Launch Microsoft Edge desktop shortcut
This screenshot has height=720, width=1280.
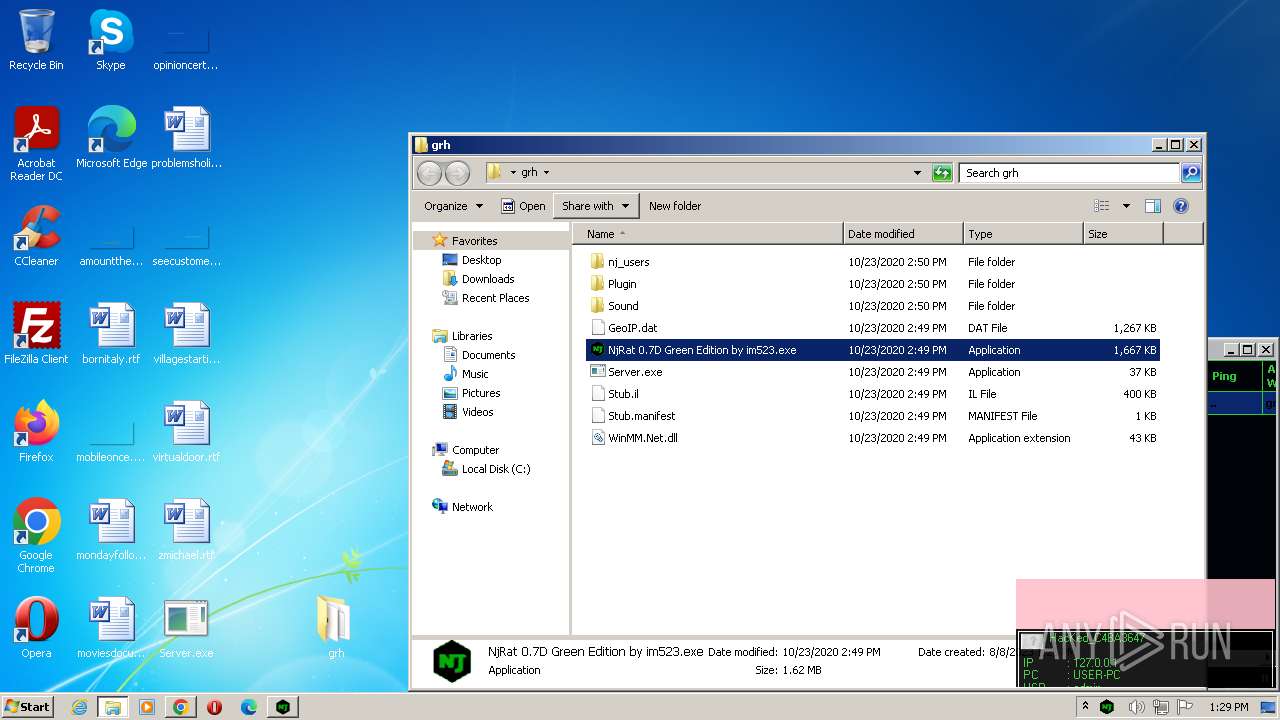111,138
